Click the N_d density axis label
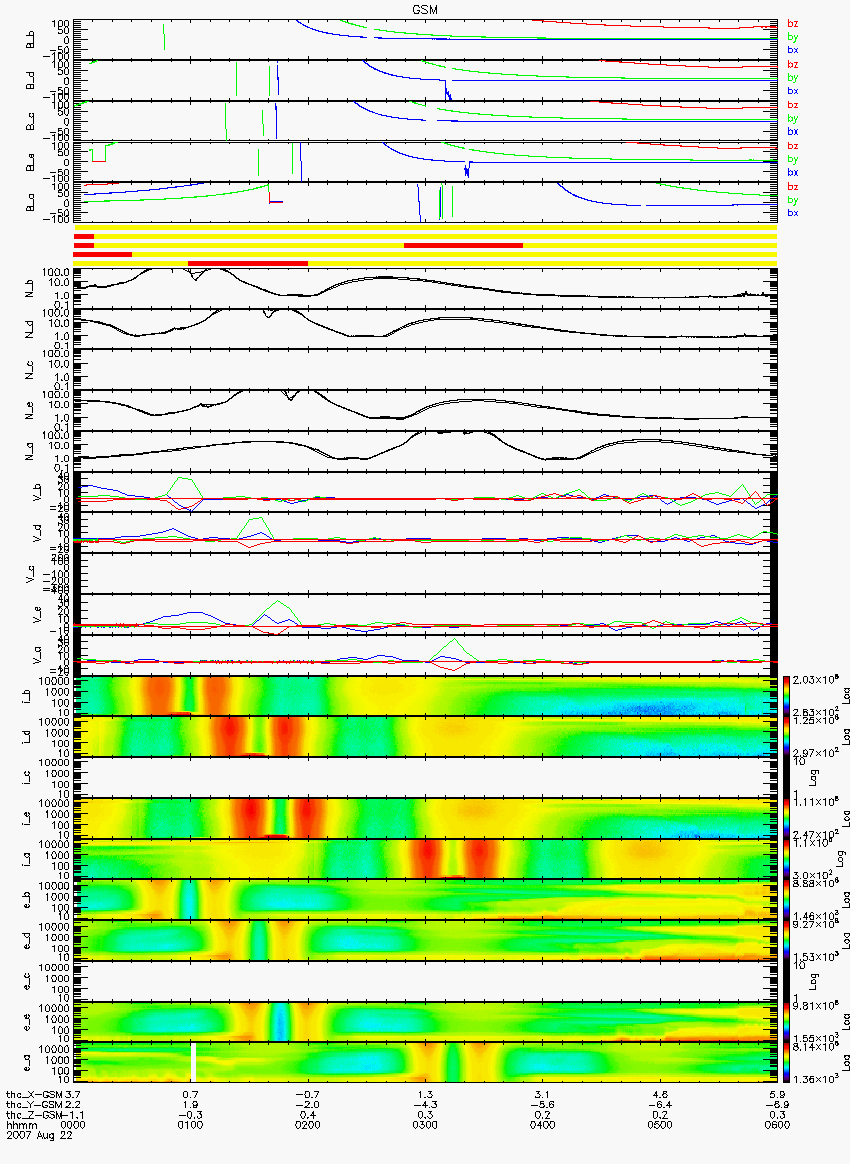 [x=30, y=328]
